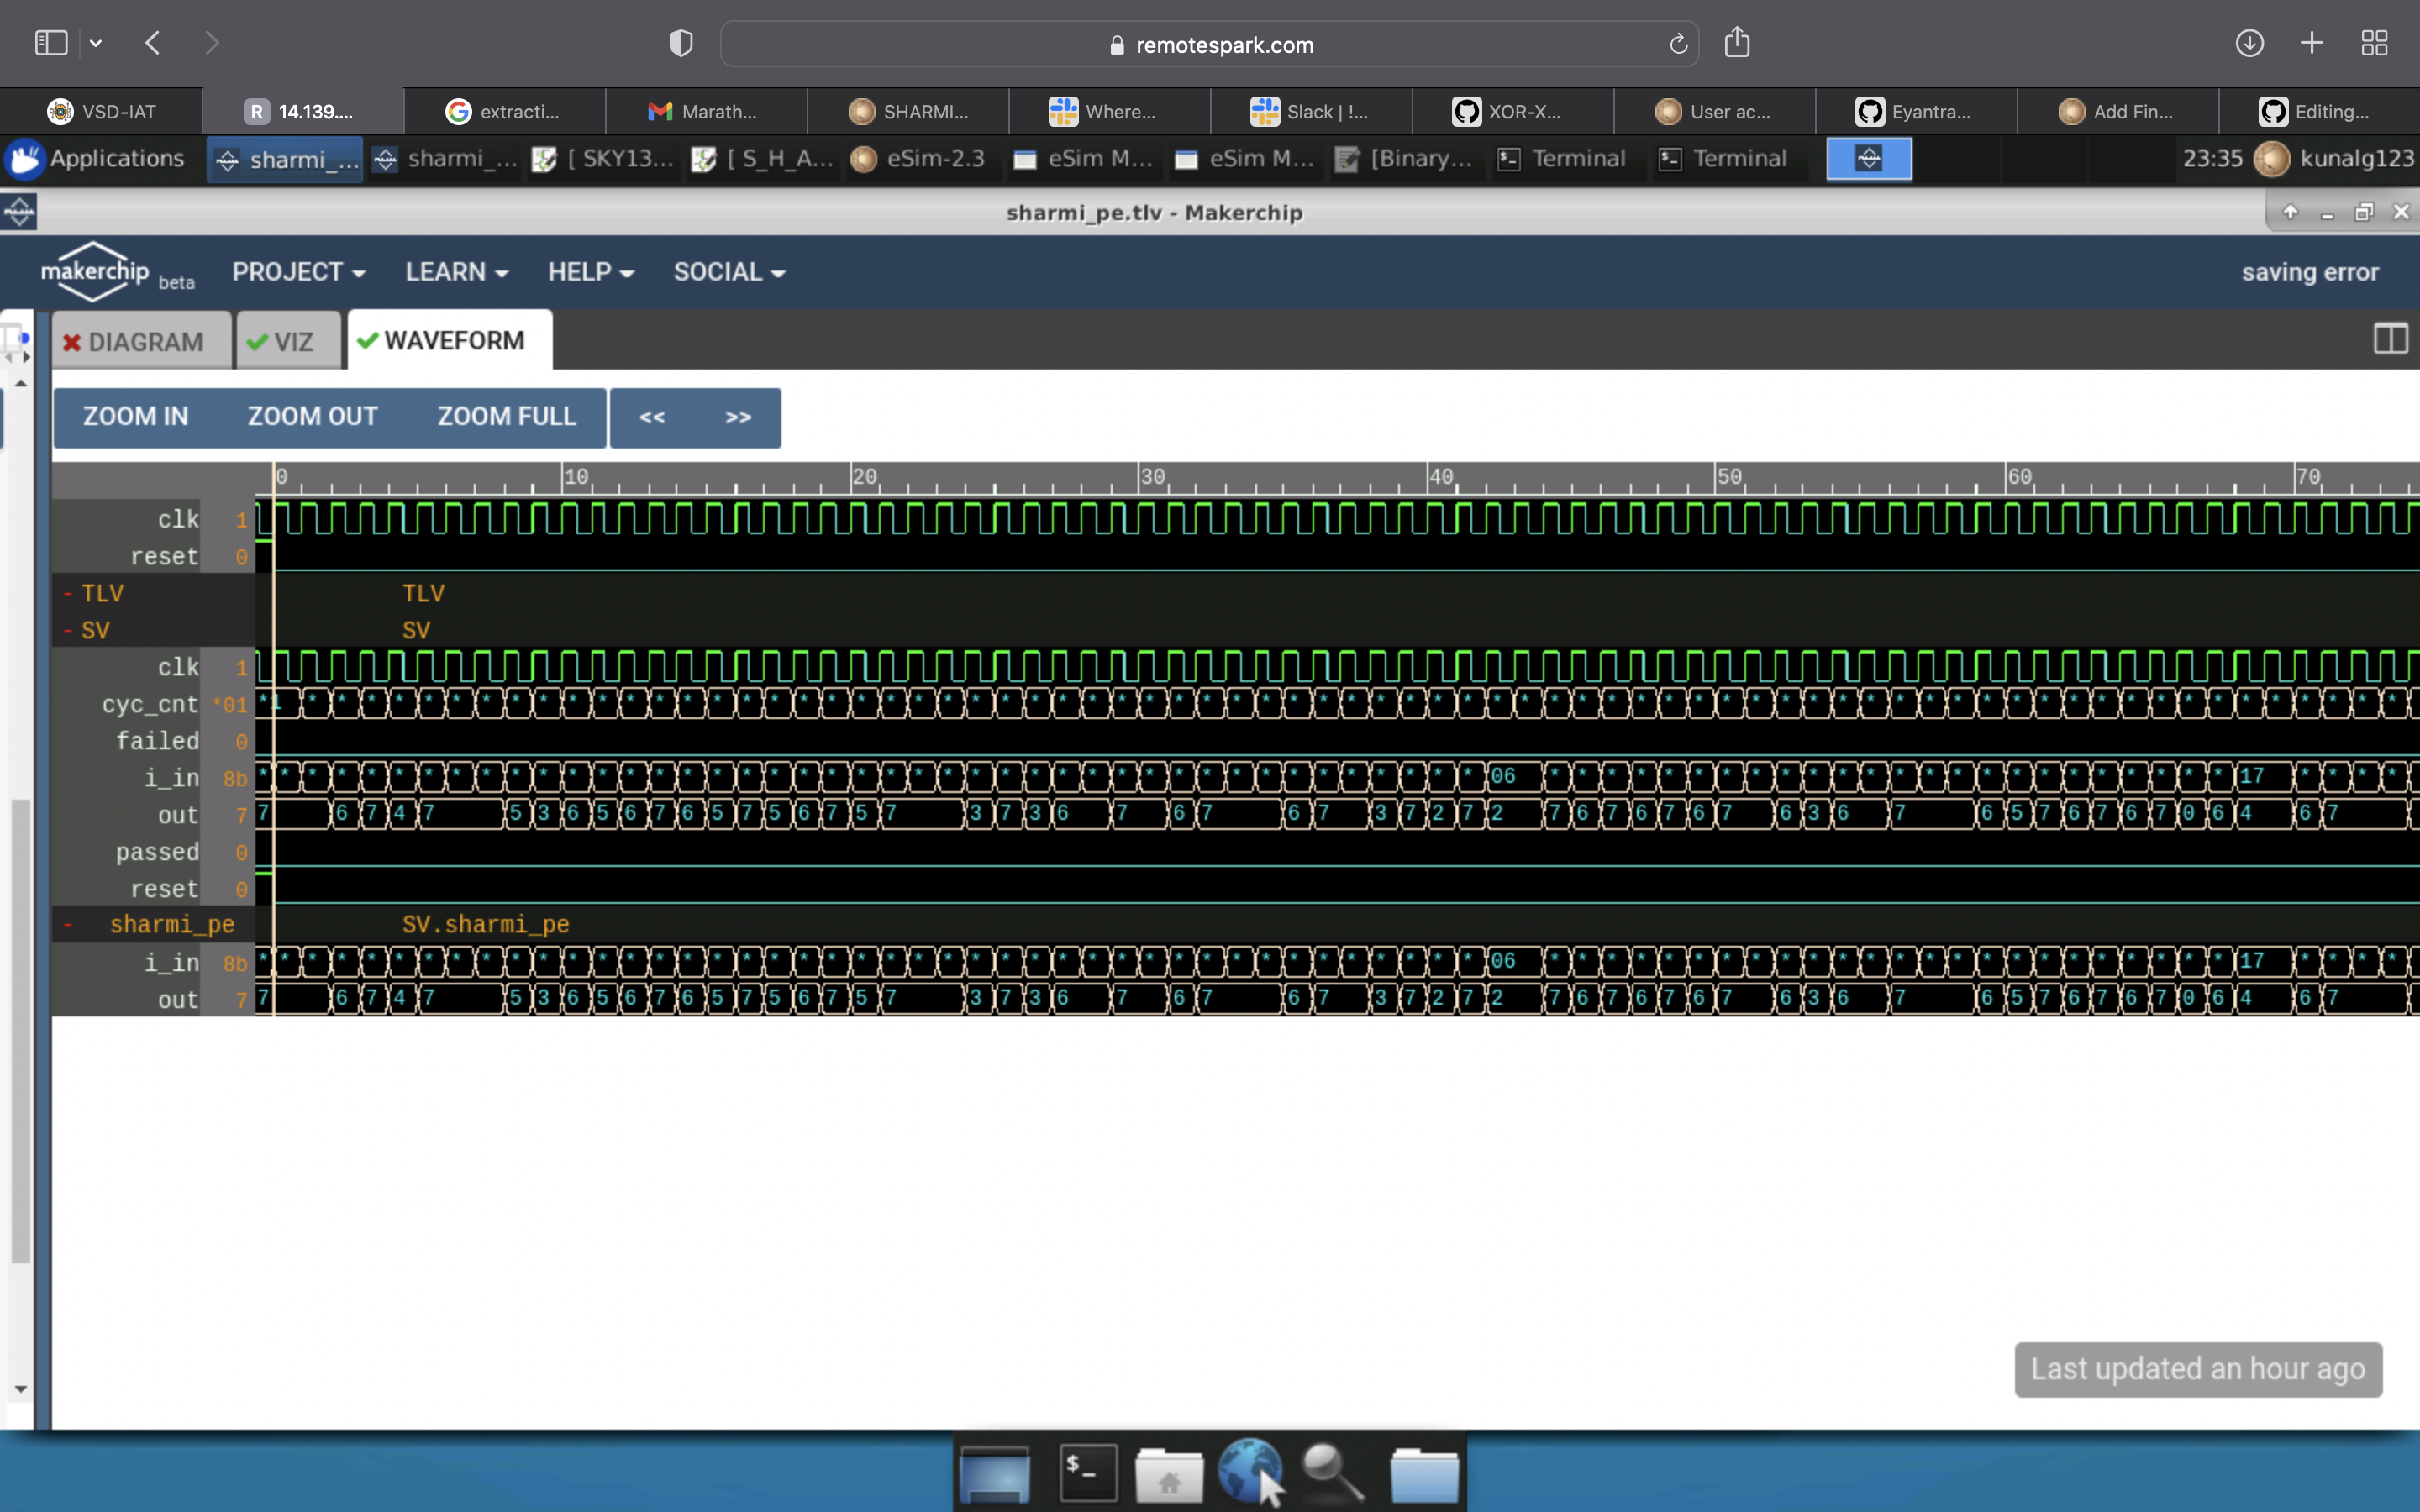The image size is (2420, 1512).
Task: Click the new tab plus icon
Action: tap(2312, 43)
